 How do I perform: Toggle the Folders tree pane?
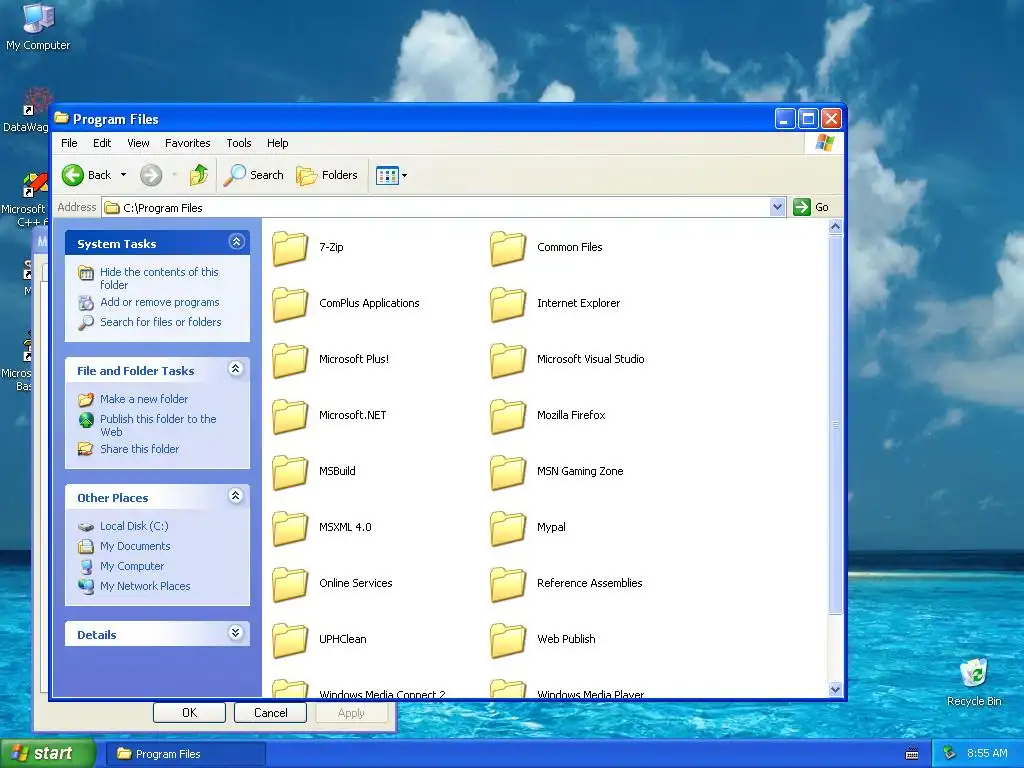click(327, 175)
